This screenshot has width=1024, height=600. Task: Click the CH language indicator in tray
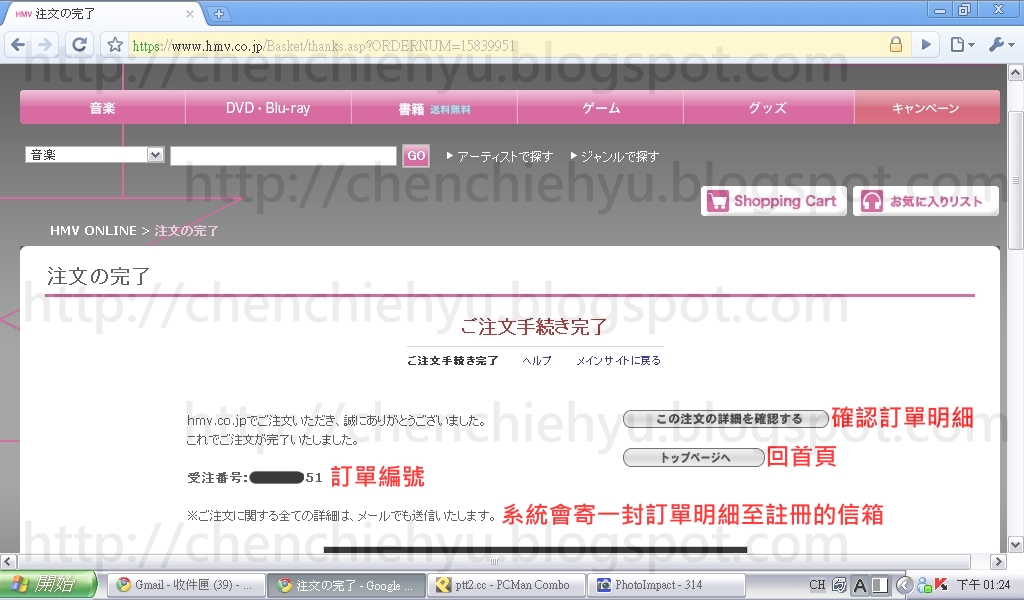click(x=817, y=585)
